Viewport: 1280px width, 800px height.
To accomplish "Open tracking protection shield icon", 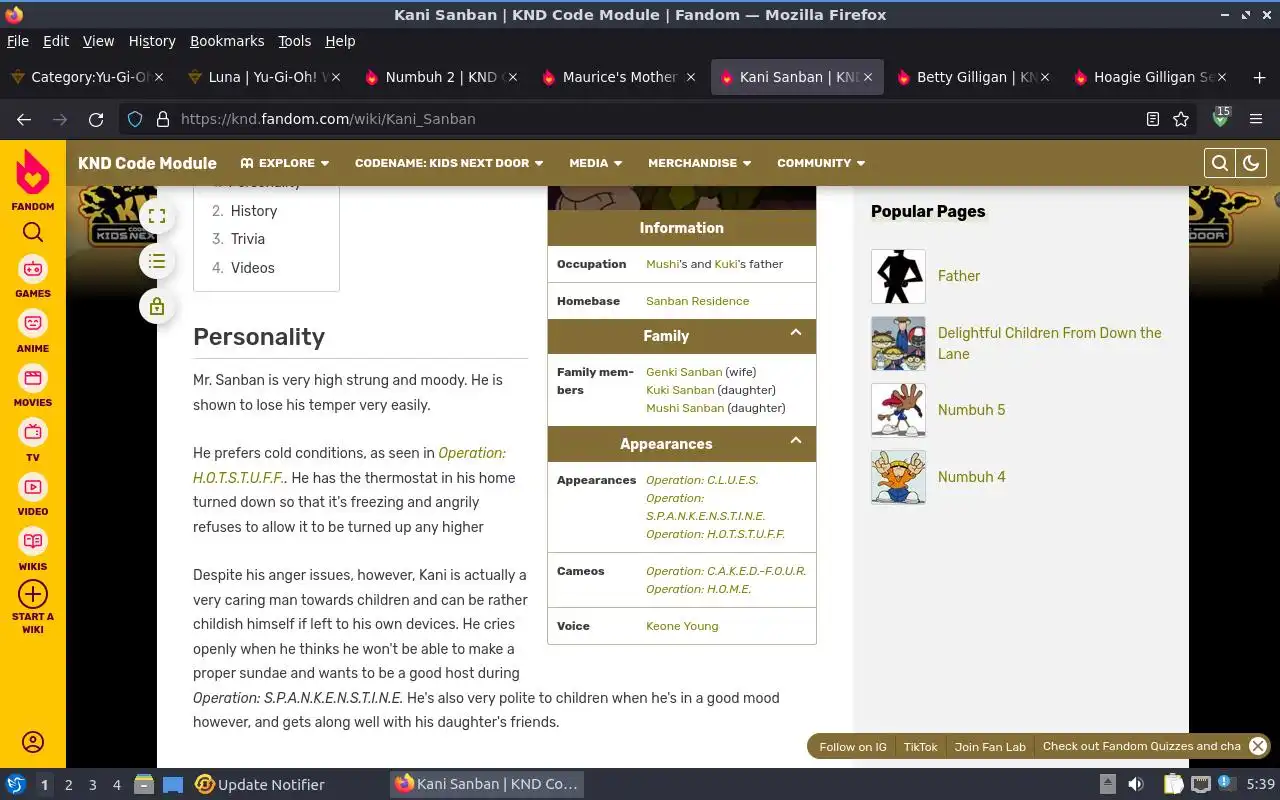I will (135, 119).
